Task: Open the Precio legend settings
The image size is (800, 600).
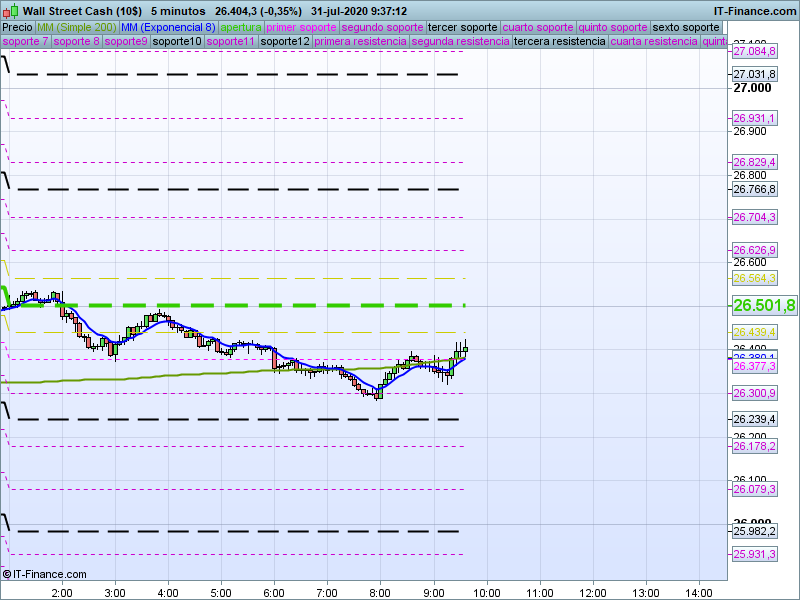Action: click(x=17, y=27)
